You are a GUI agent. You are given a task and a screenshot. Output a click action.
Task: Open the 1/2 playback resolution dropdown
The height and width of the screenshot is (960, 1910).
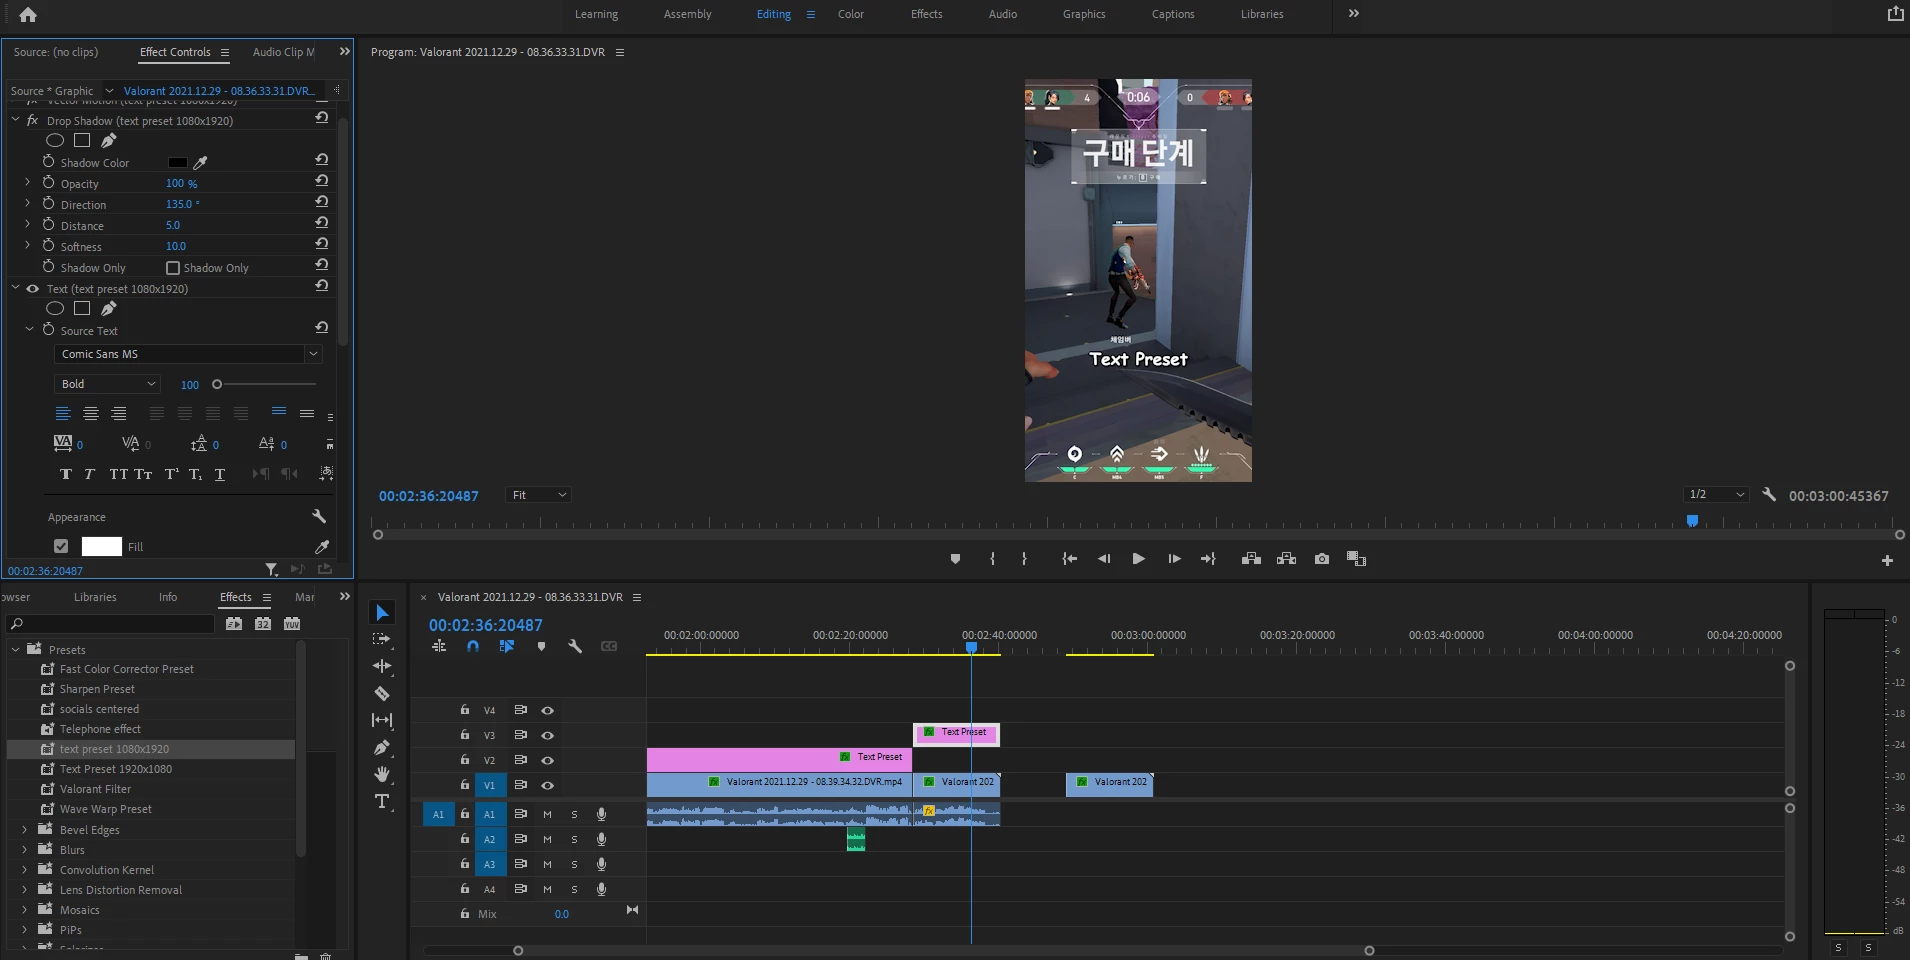1716,494
